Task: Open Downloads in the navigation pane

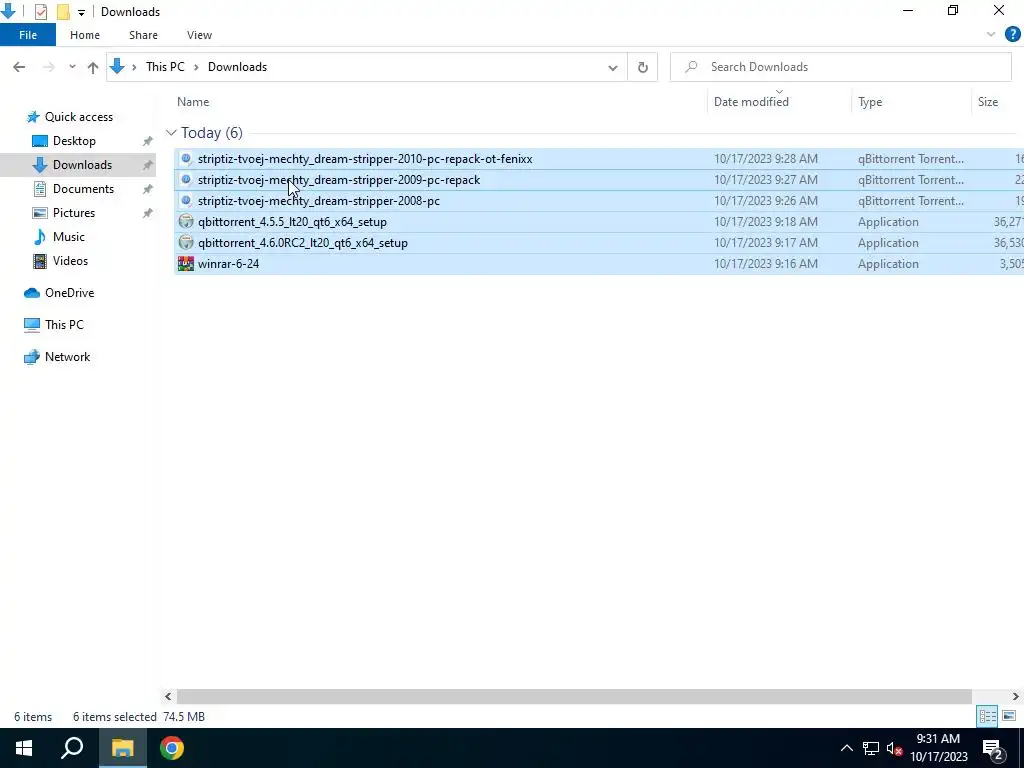Action: [x=82, y=165]
